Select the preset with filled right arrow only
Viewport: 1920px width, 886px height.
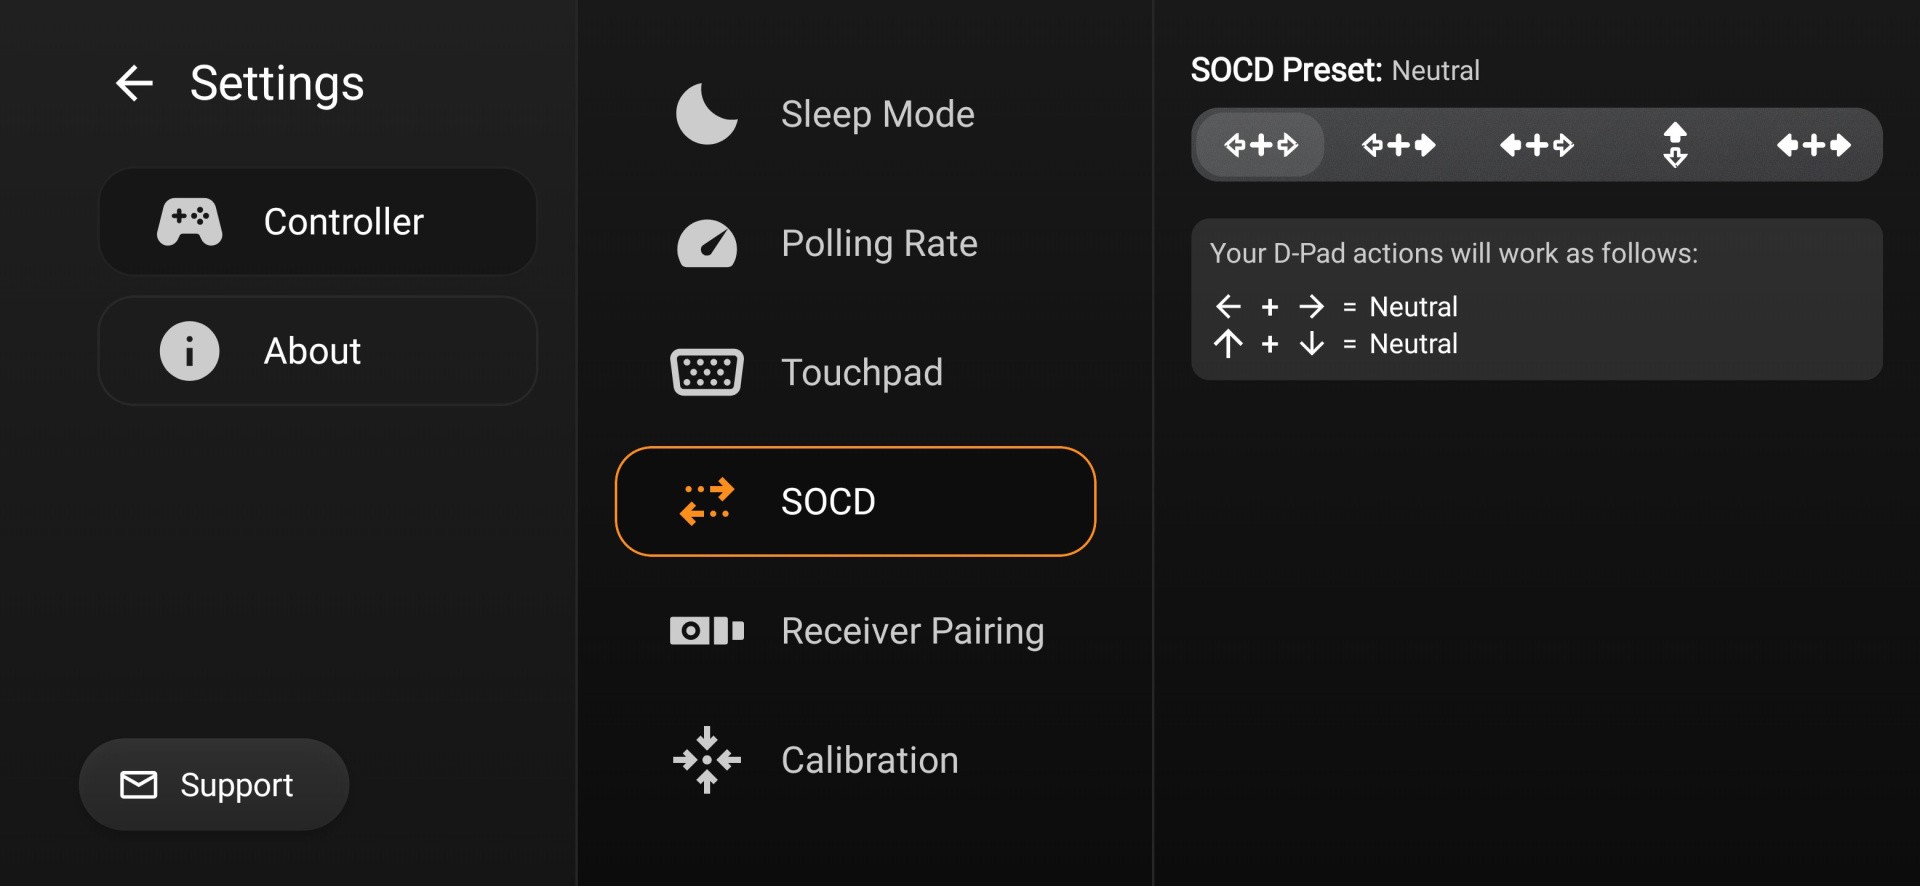[1399, 145]
